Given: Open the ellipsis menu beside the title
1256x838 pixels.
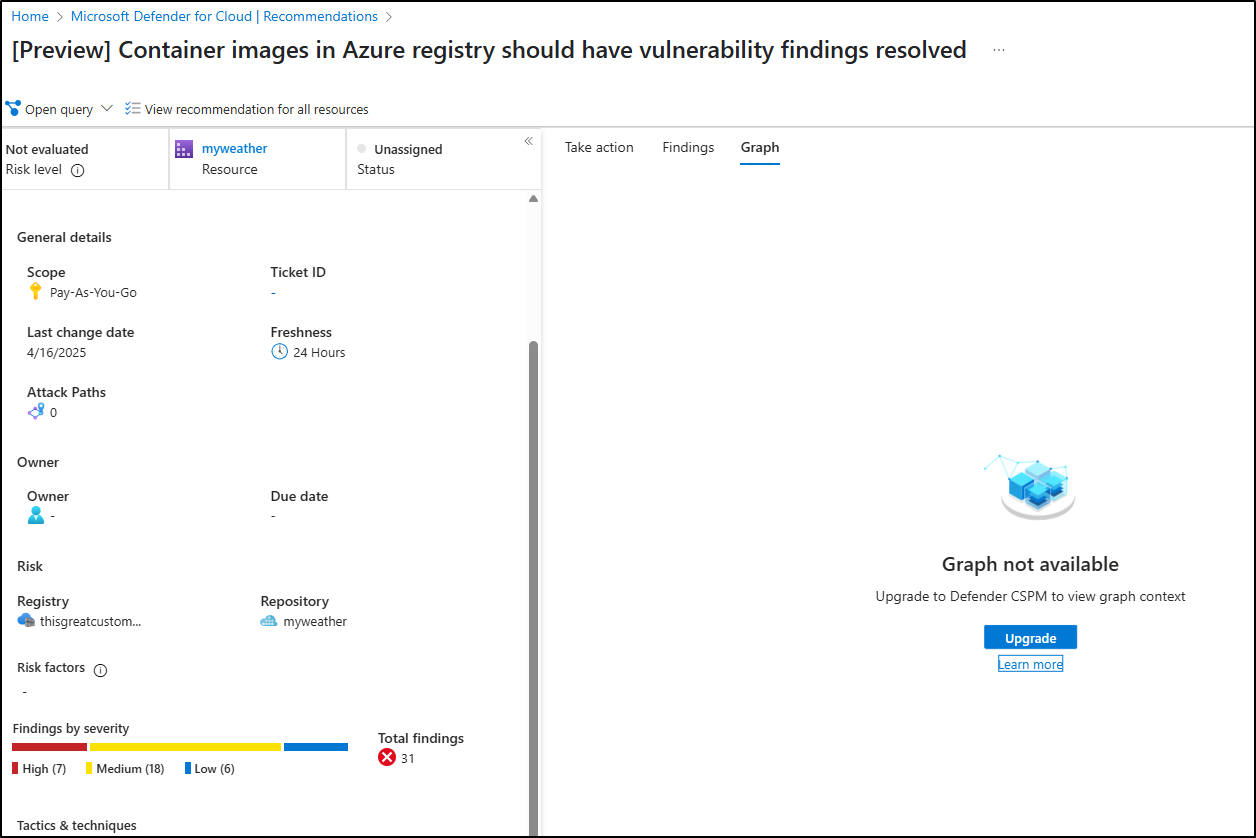Looking at the screenshot, I should tap(999, 50).
